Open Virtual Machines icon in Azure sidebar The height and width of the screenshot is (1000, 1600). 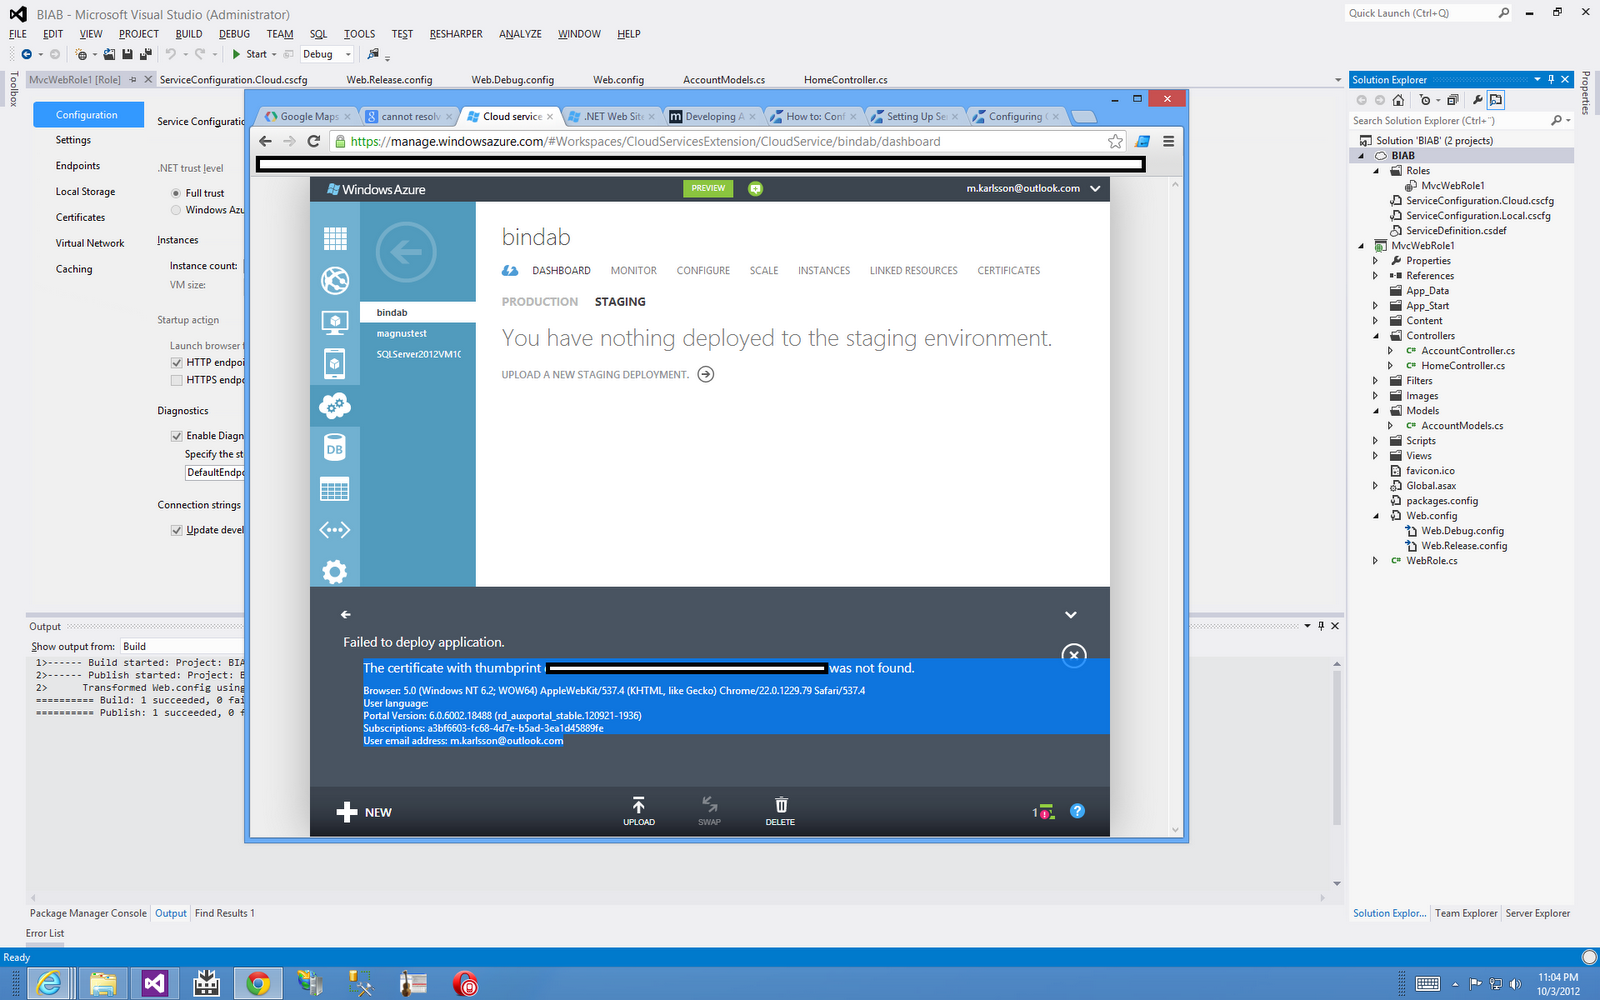[335, 322]
